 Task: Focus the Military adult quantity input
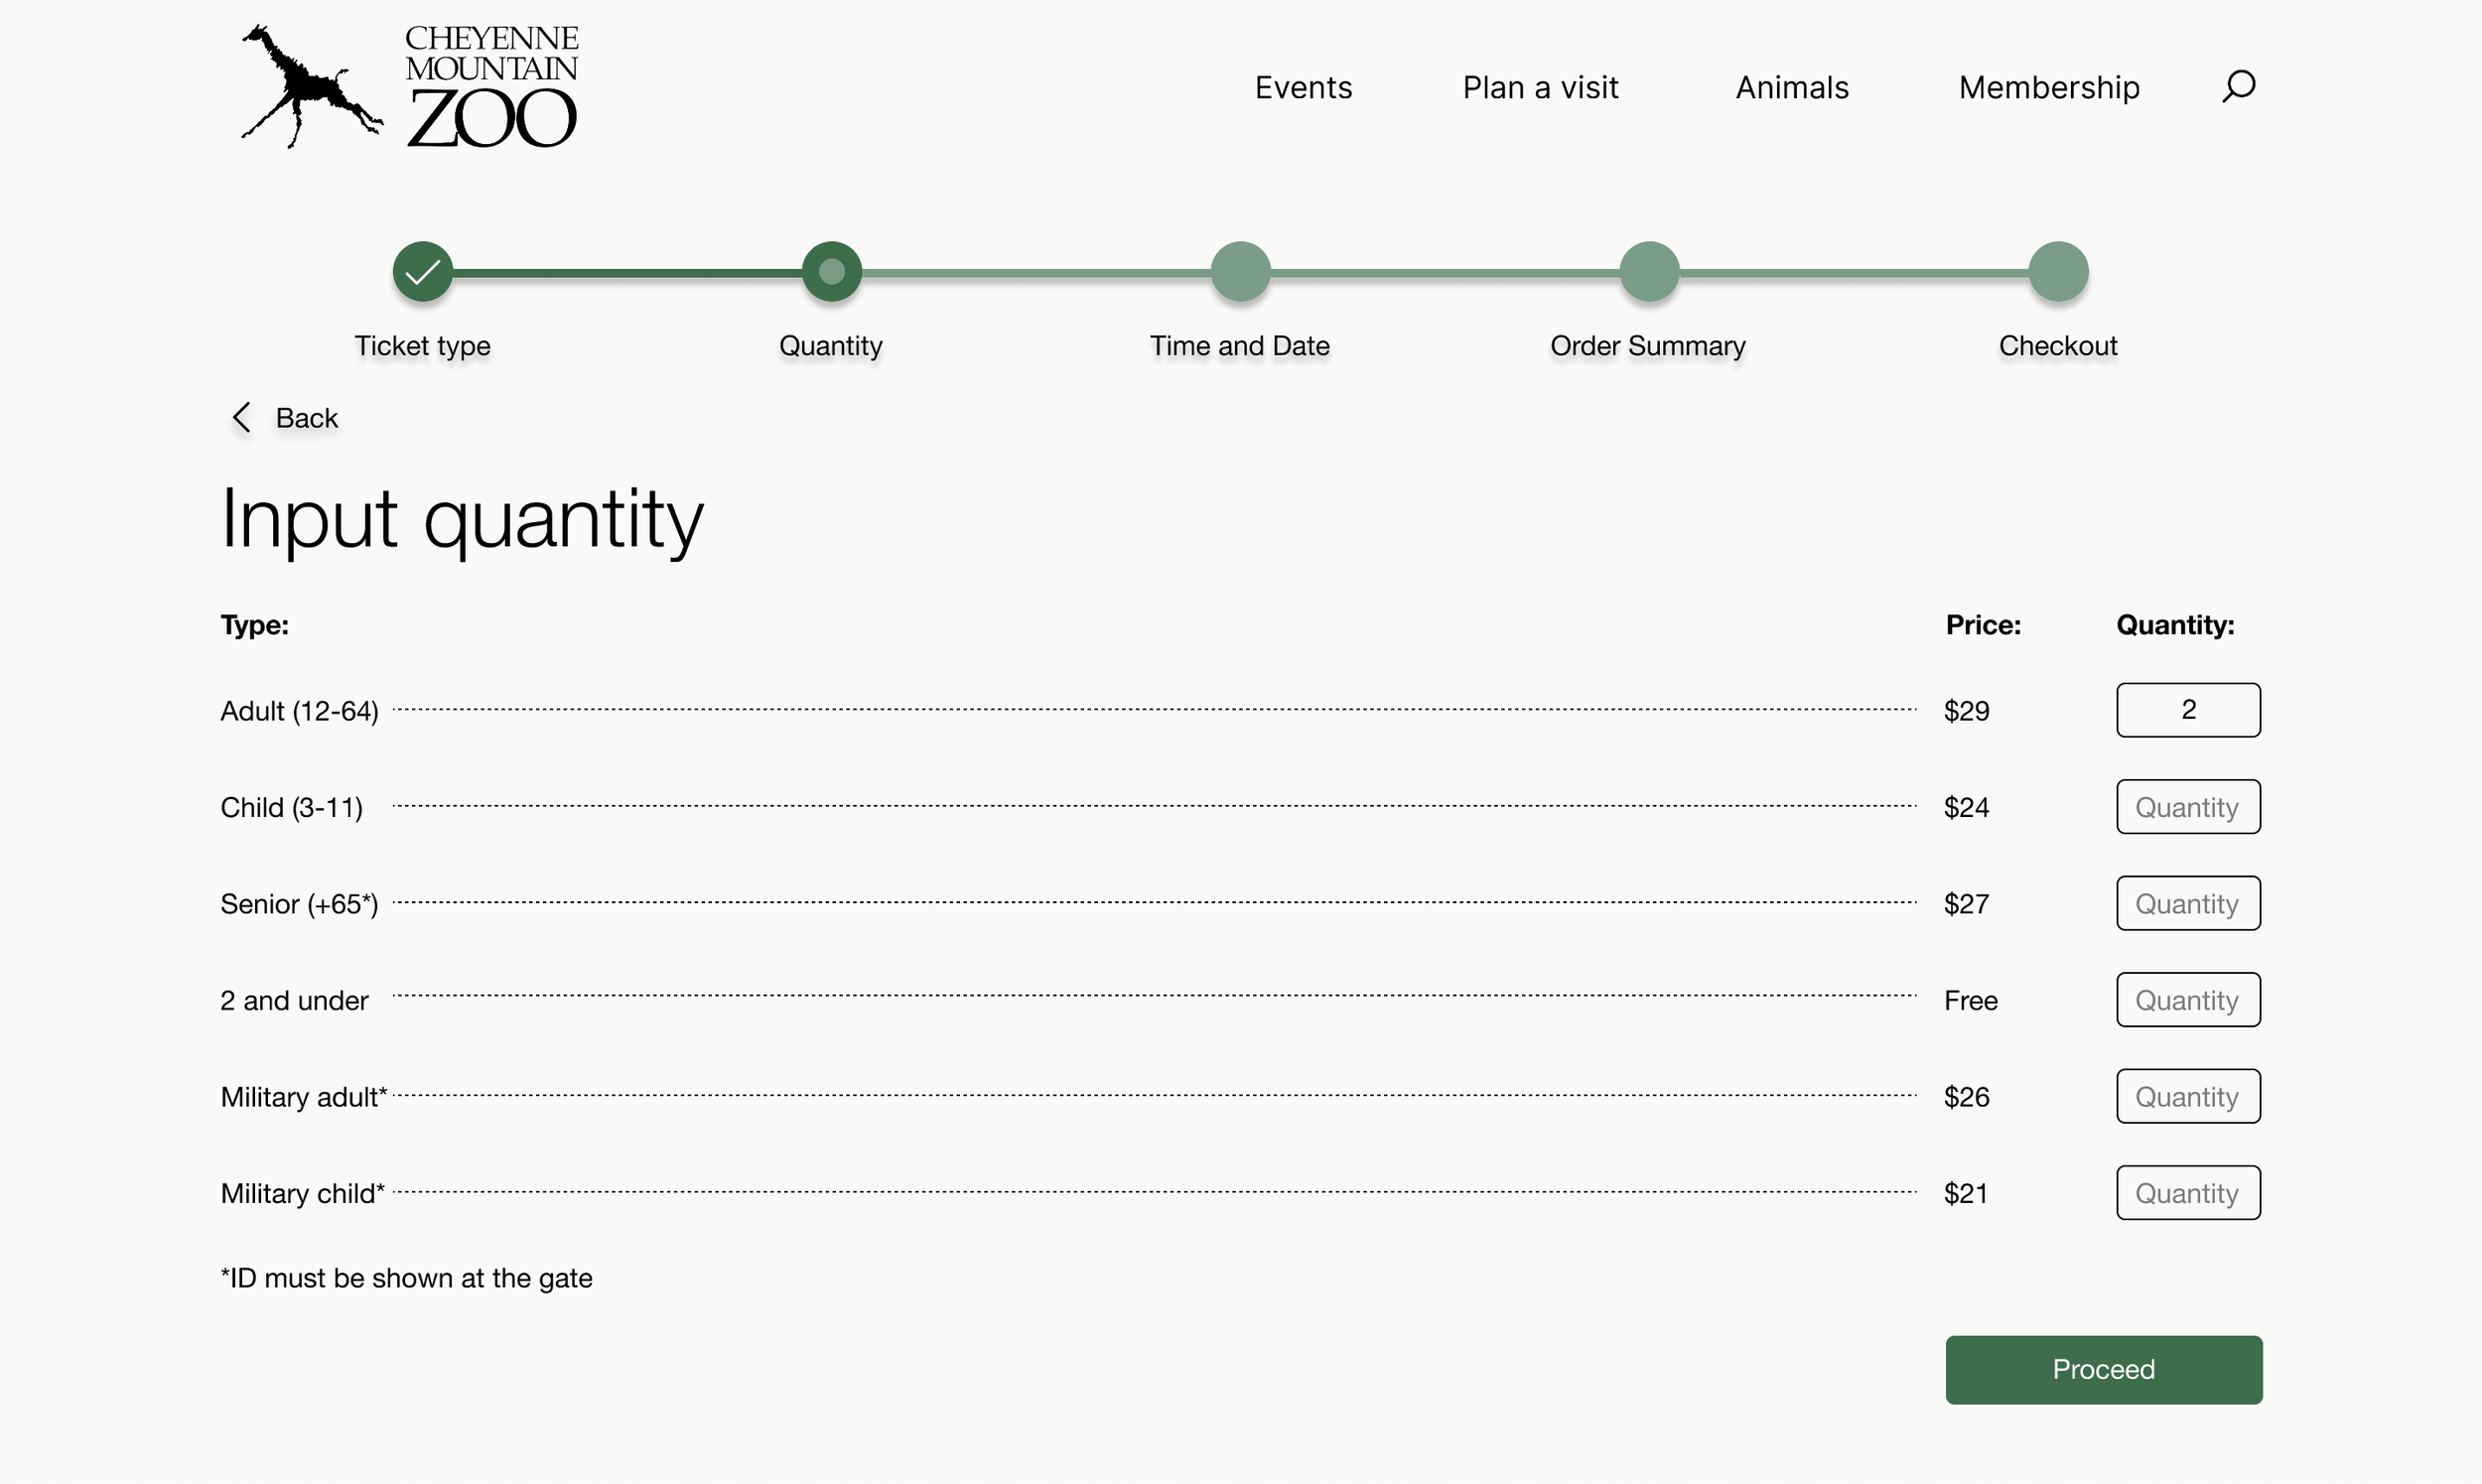click(x=2188, y=1096)
